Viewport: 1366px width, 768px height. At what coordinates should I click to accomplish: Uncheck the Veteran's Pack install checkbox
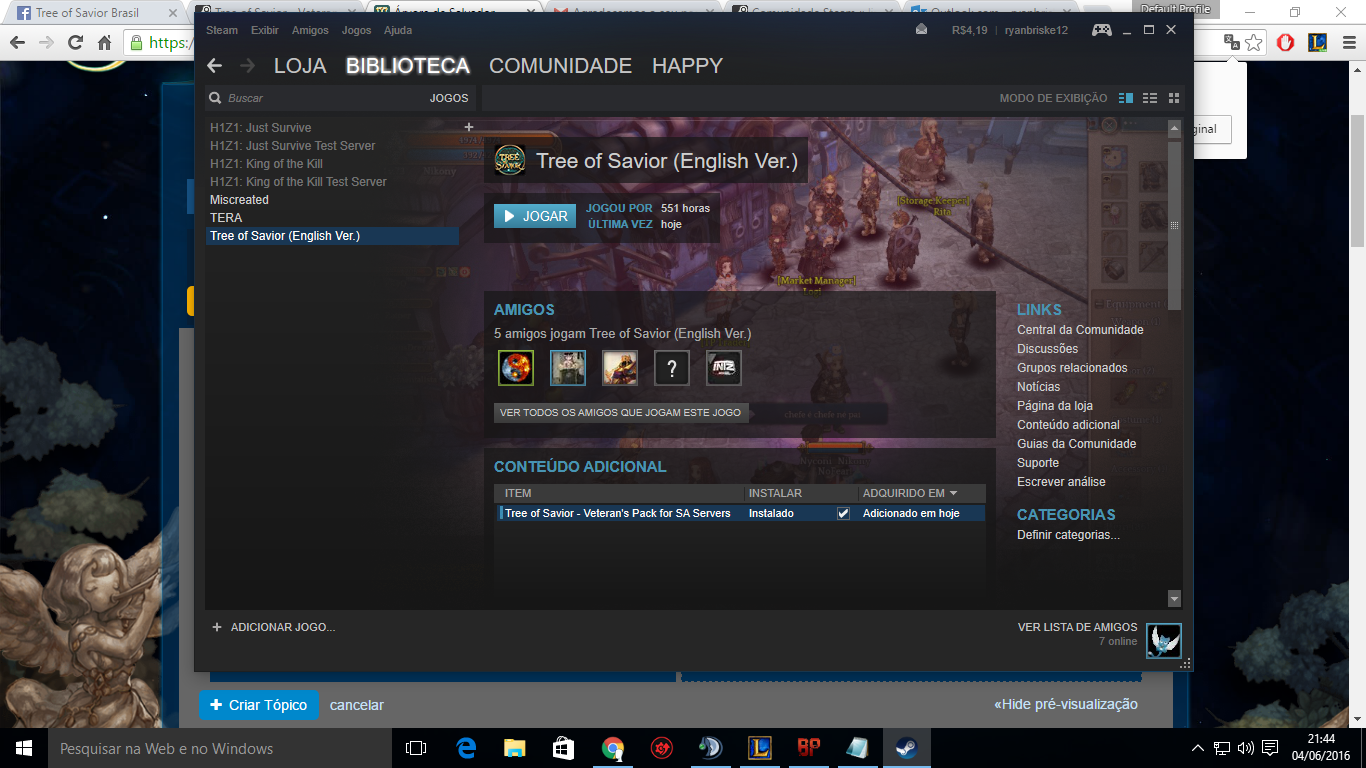click(x=843, y=513)
